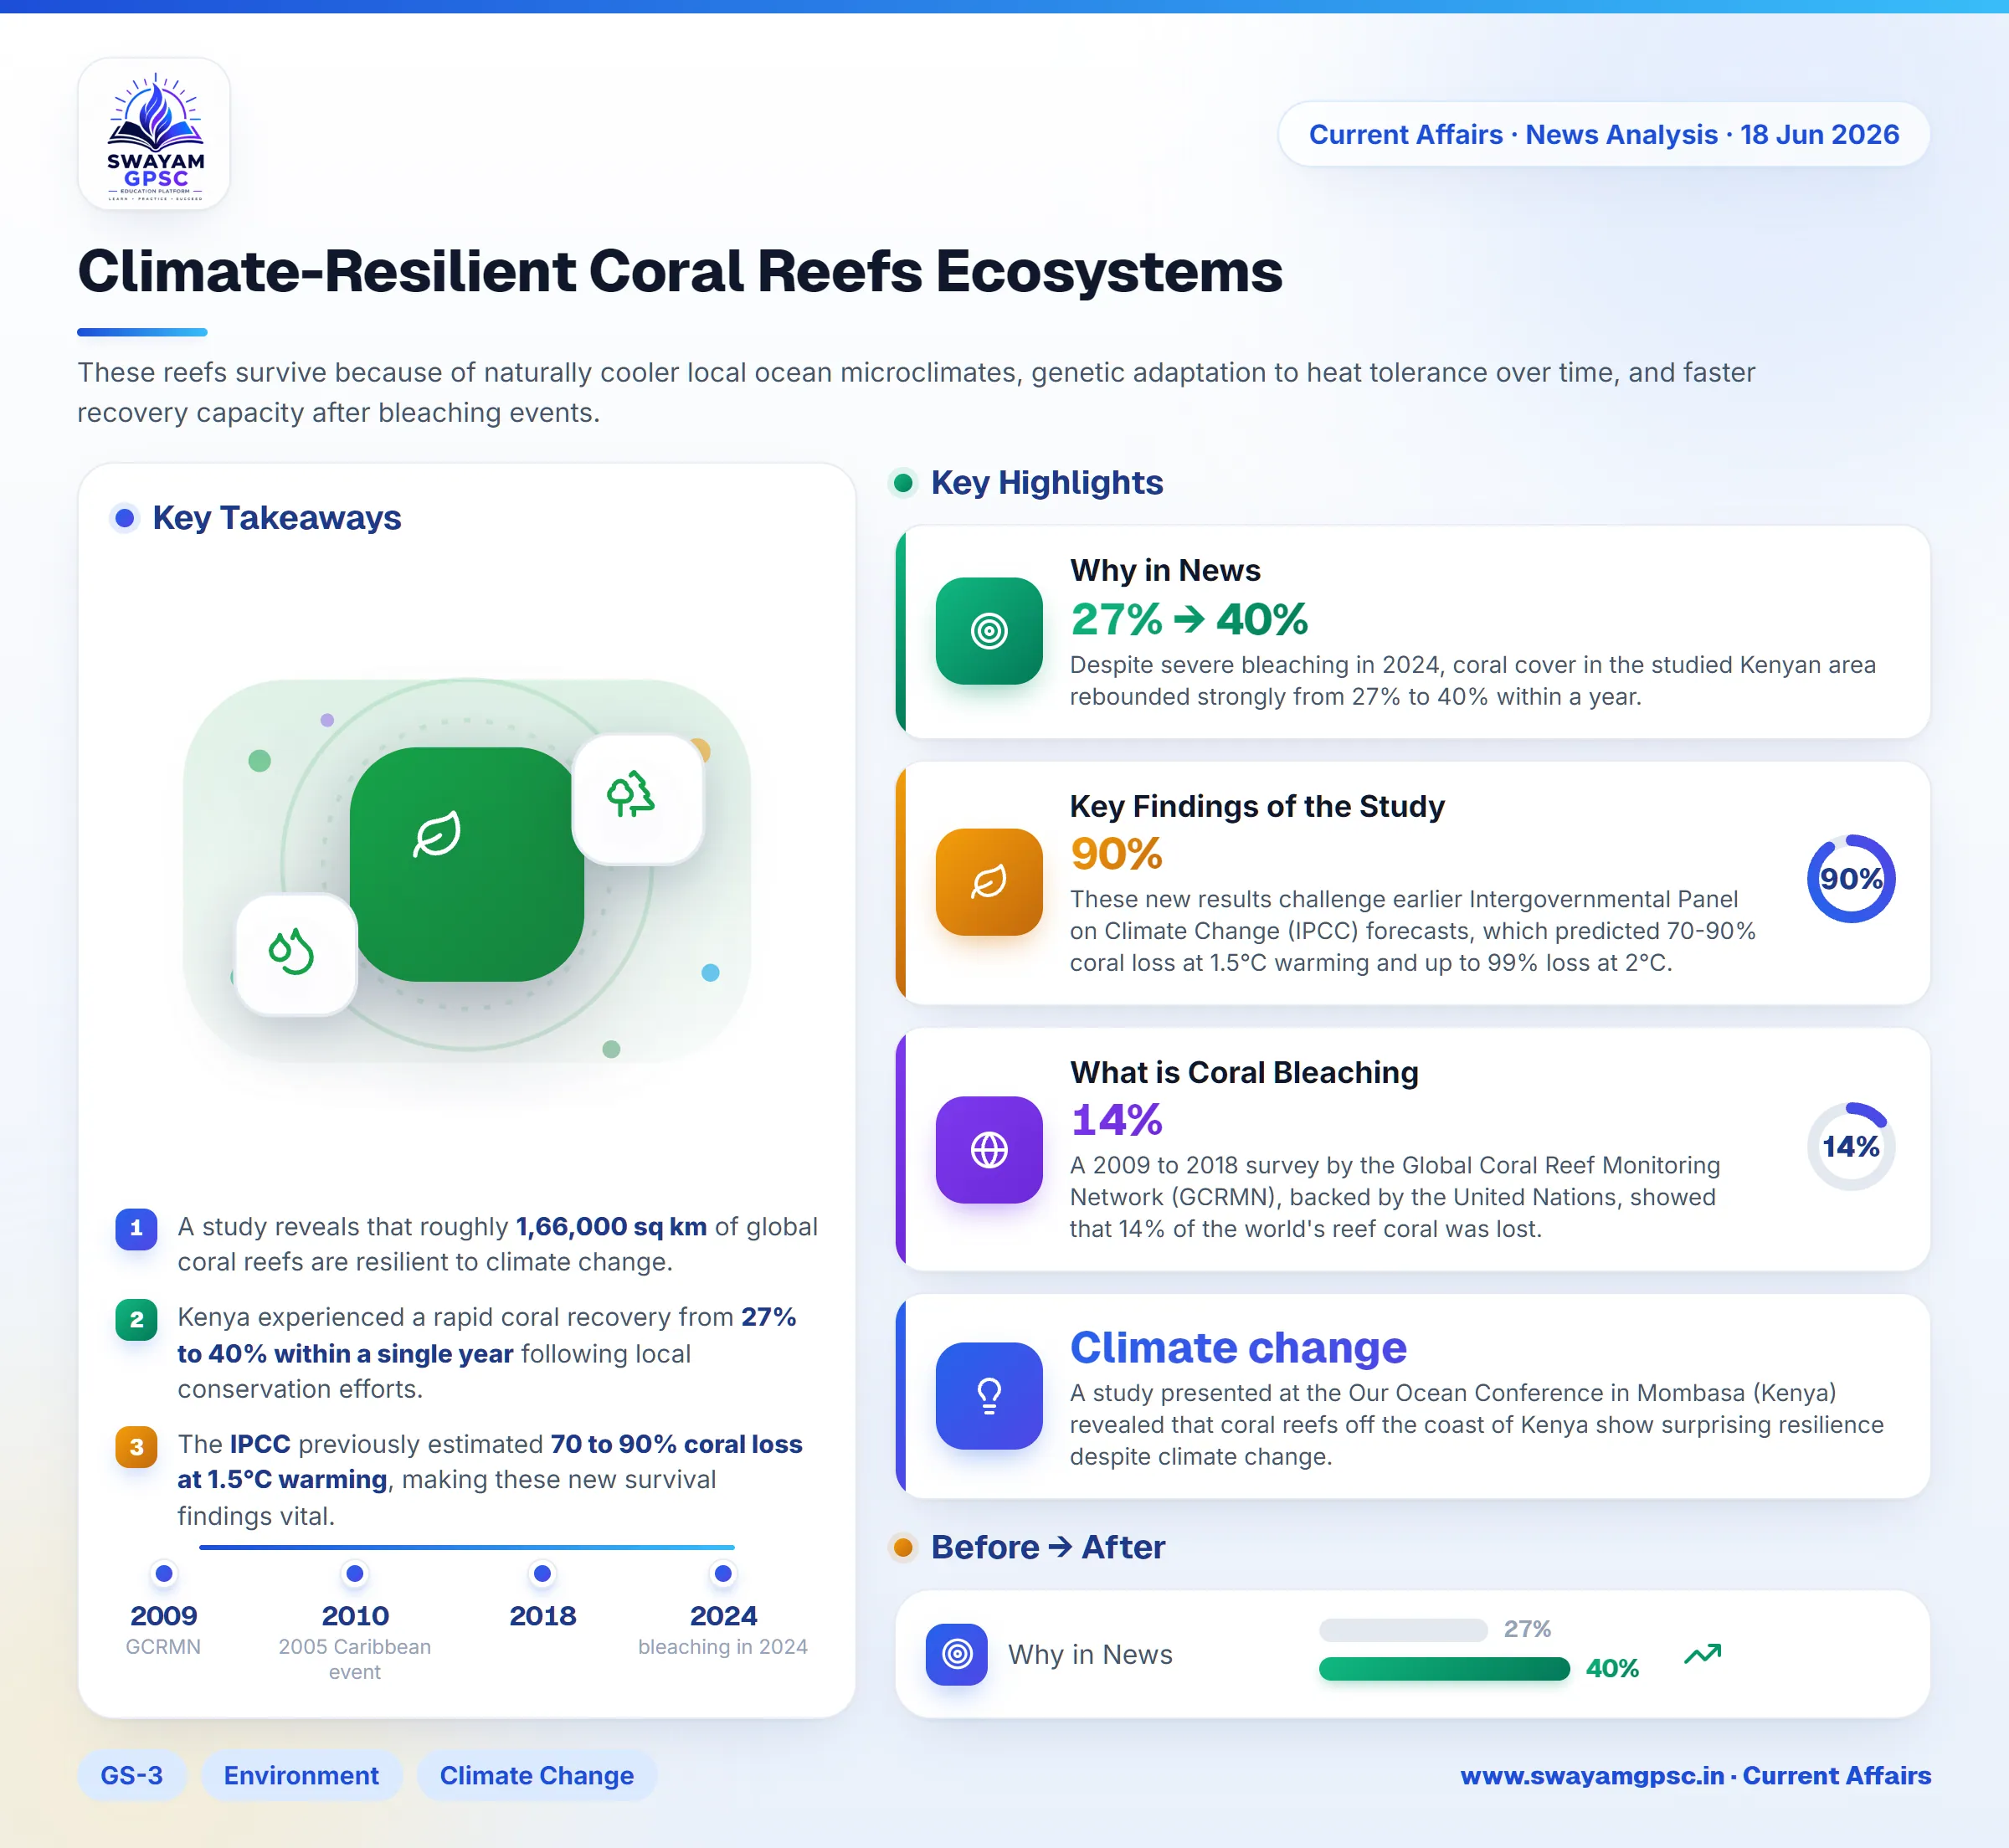Click the green number 2 badge
Image resolution: width=2009 pixels, height=1848 pixels.
pos(136,1320)
